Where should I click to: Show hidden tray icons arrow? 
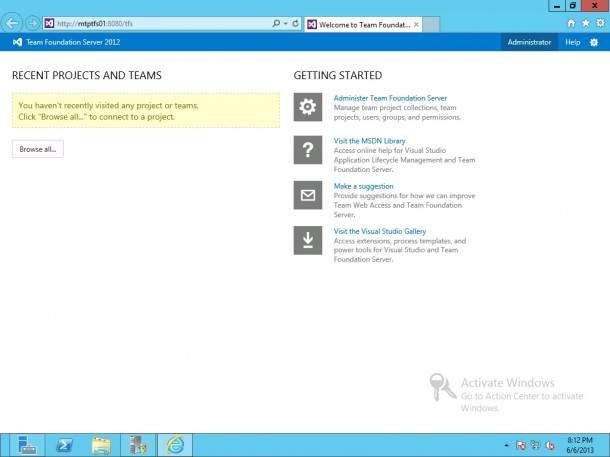pos(506,445)
